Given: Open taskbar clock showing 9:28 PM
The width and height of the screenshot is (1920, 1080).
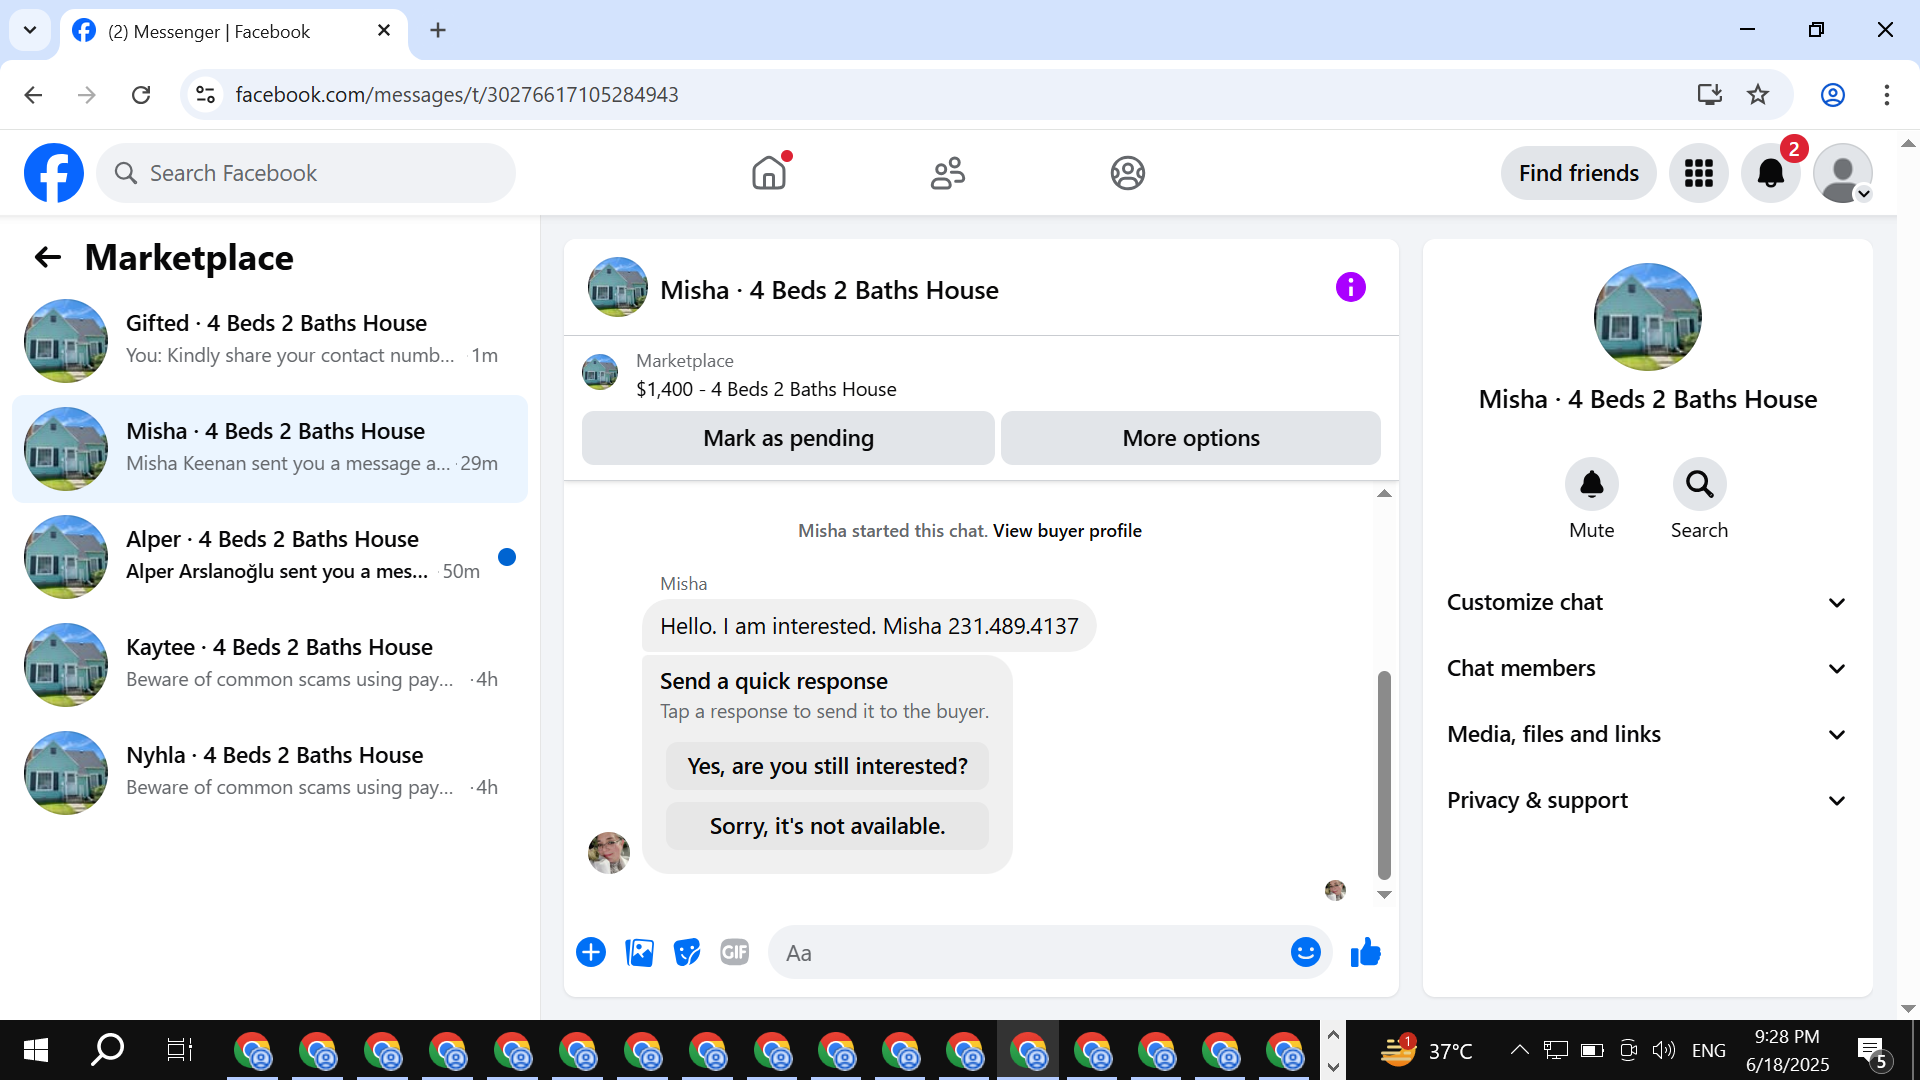Looking at the screenshot, I should tap(1787, 1050).
